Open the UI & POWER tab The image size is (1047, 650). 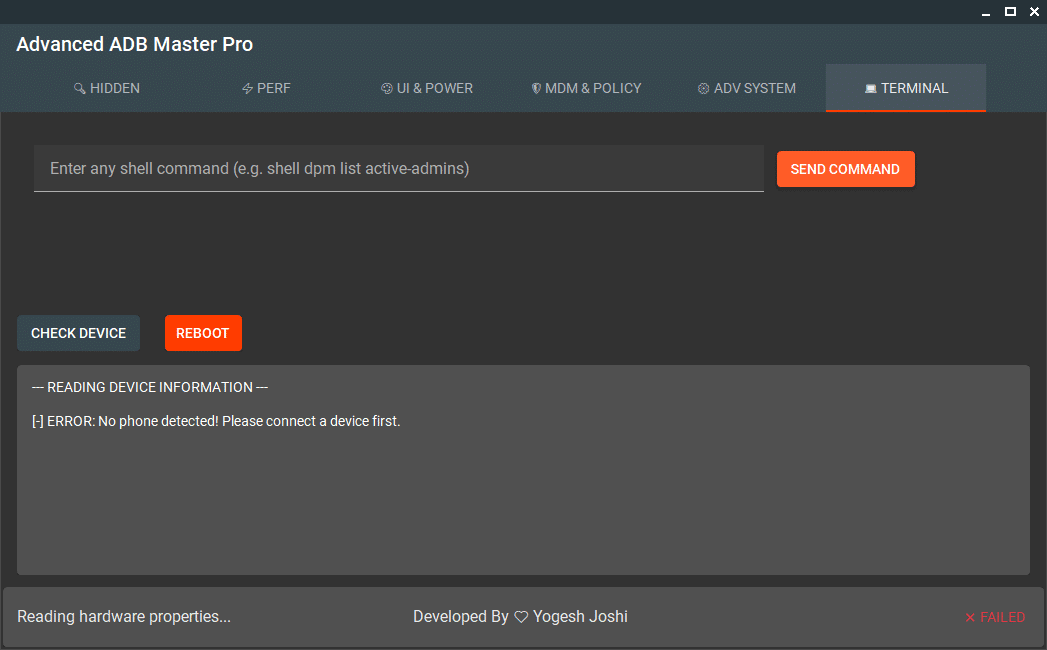[x=426, y=88]
